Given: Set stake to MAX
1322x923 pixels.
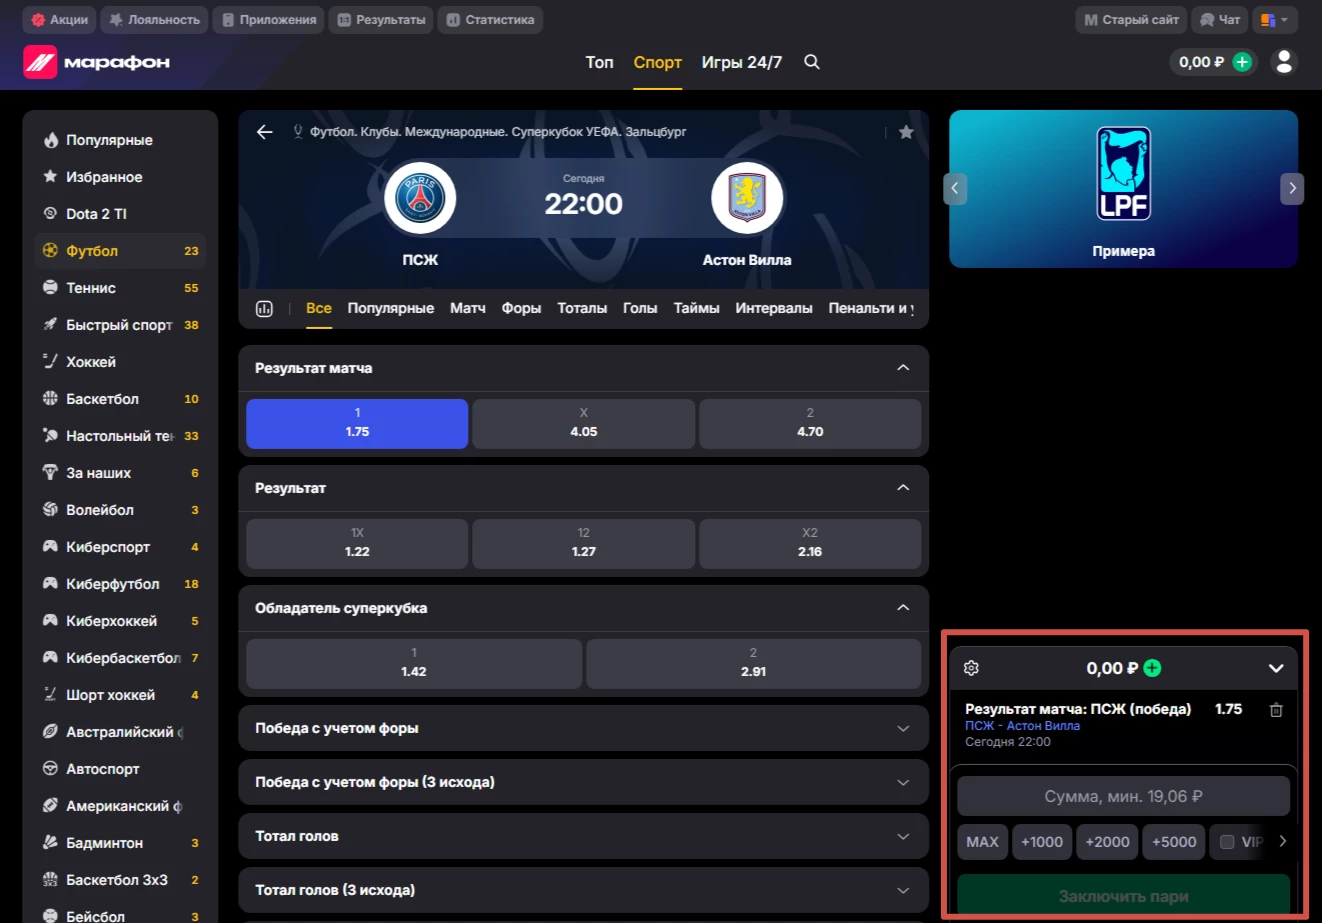Looking at the screenshot, I should click(982, 842).
